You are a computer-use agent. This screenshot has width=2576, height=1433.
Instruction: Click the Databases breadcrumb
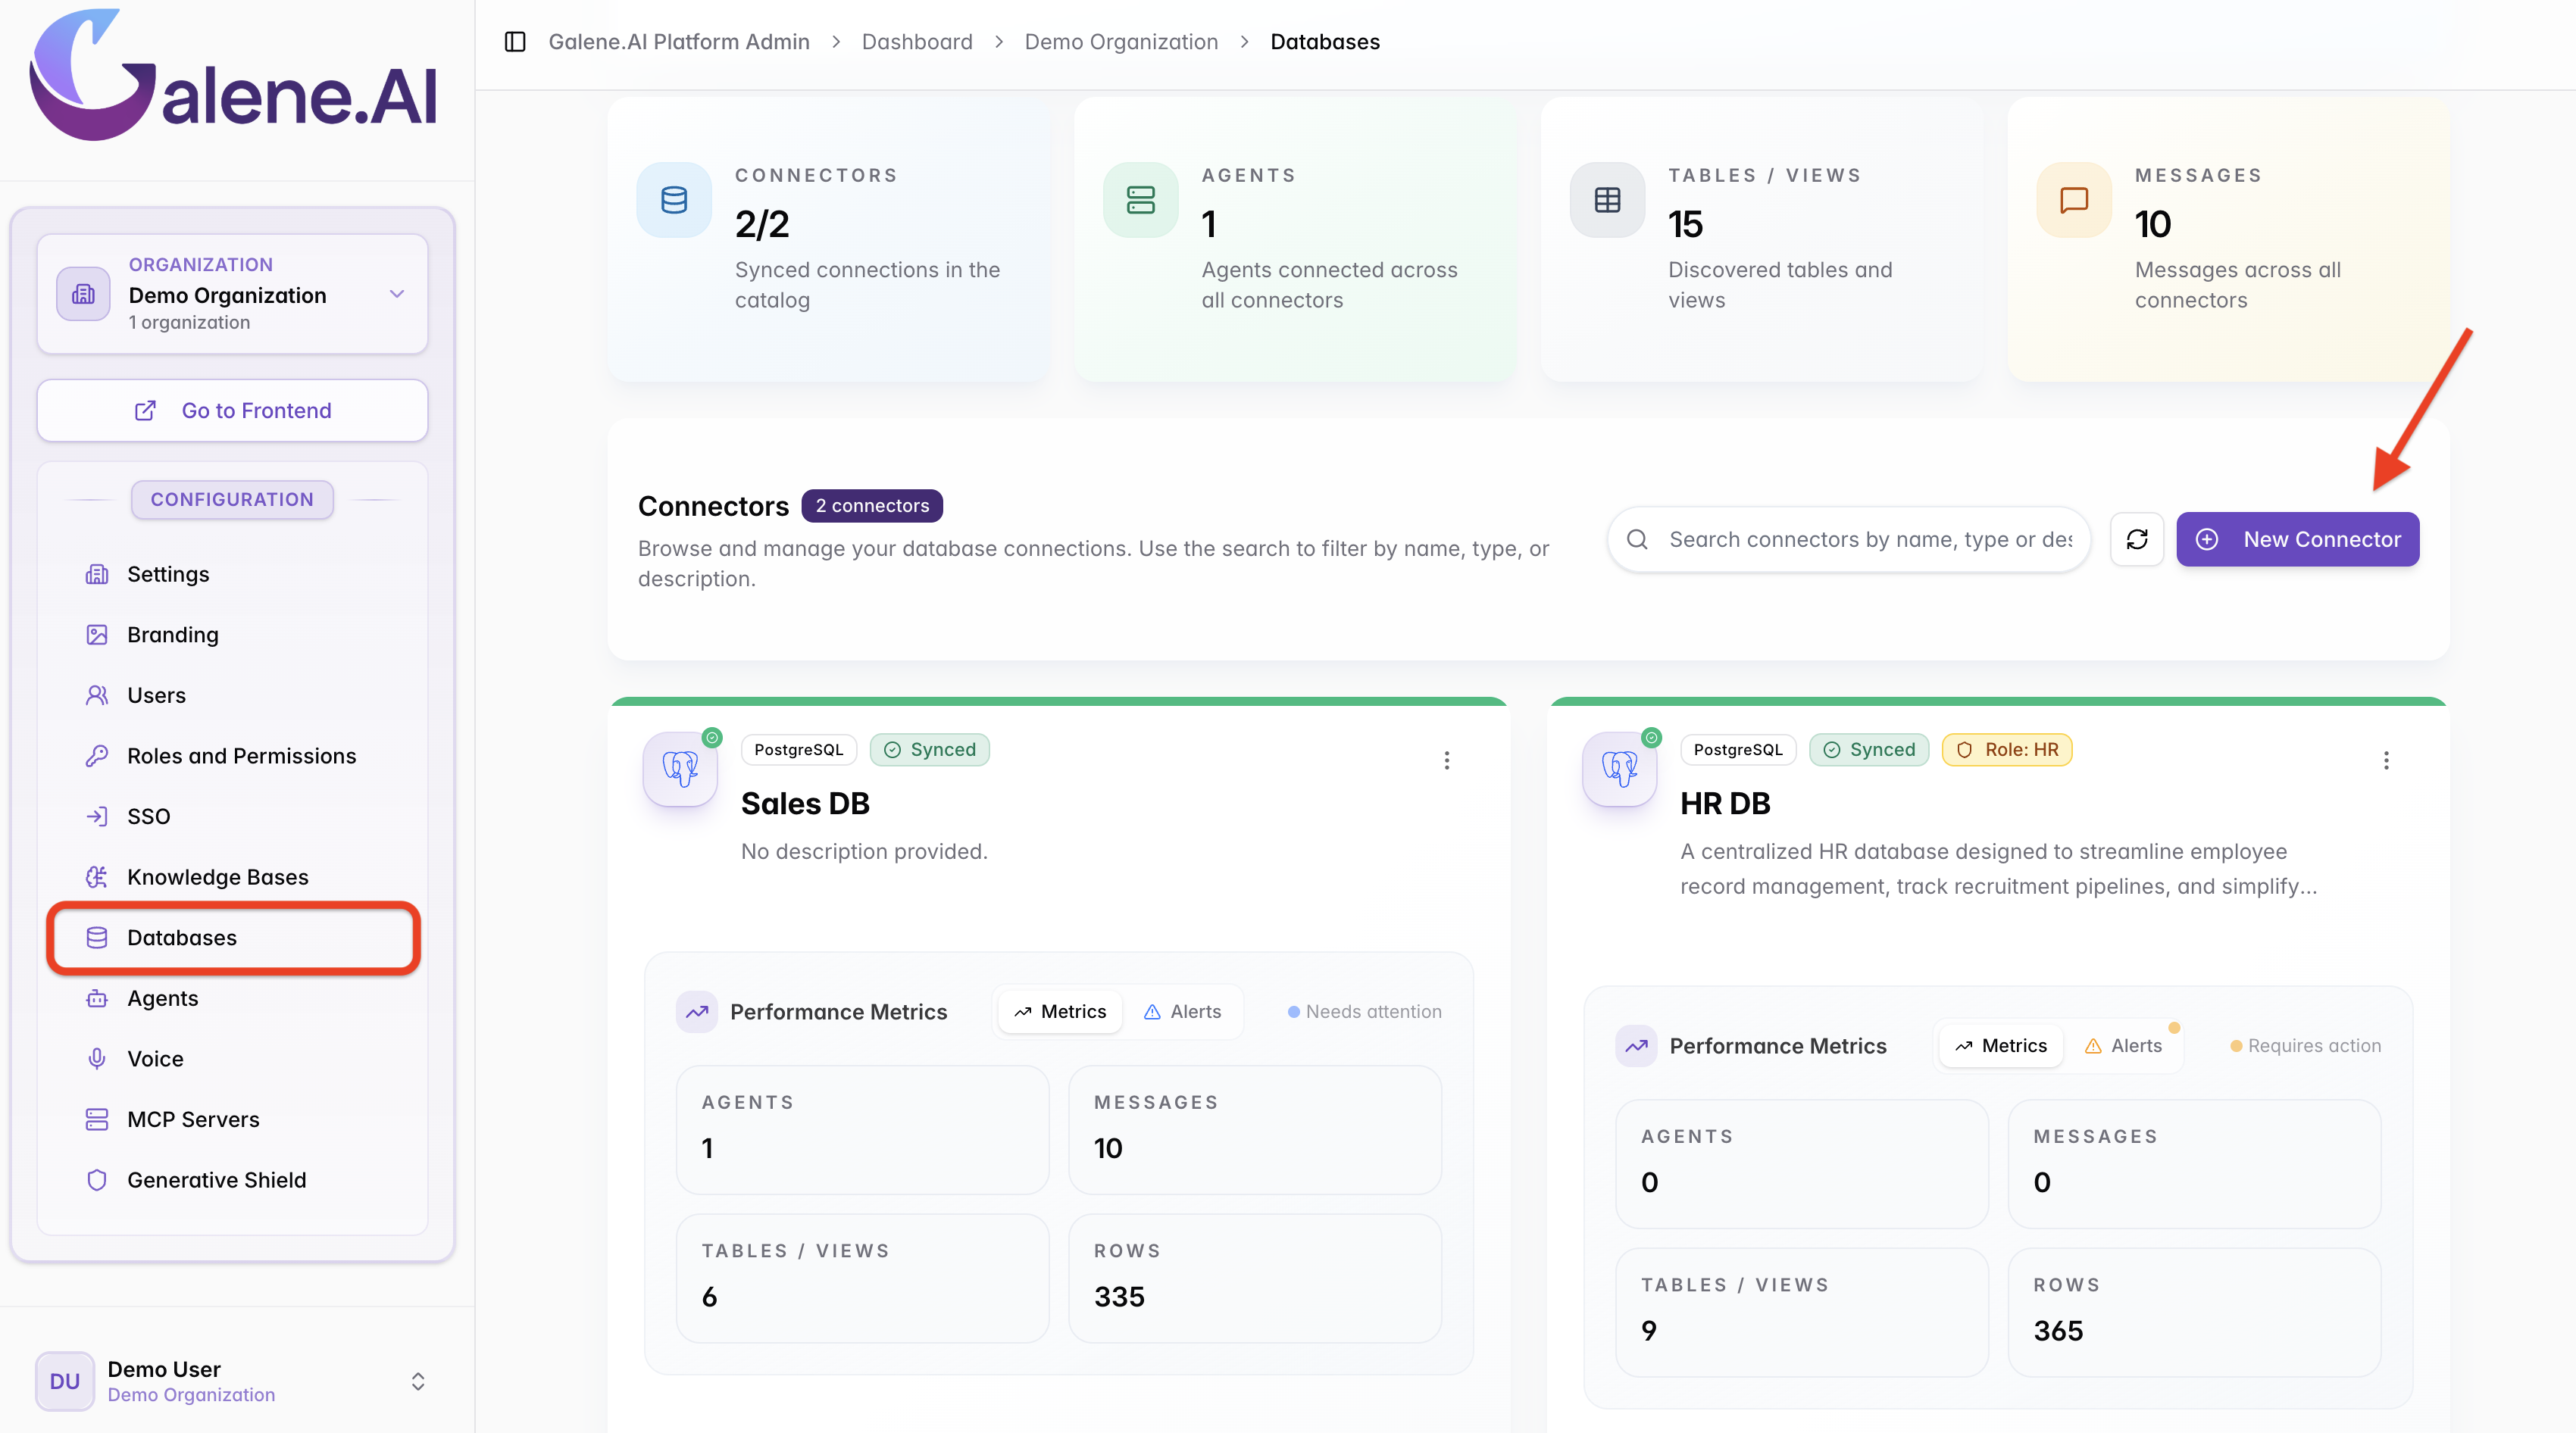pos(1325,42)
